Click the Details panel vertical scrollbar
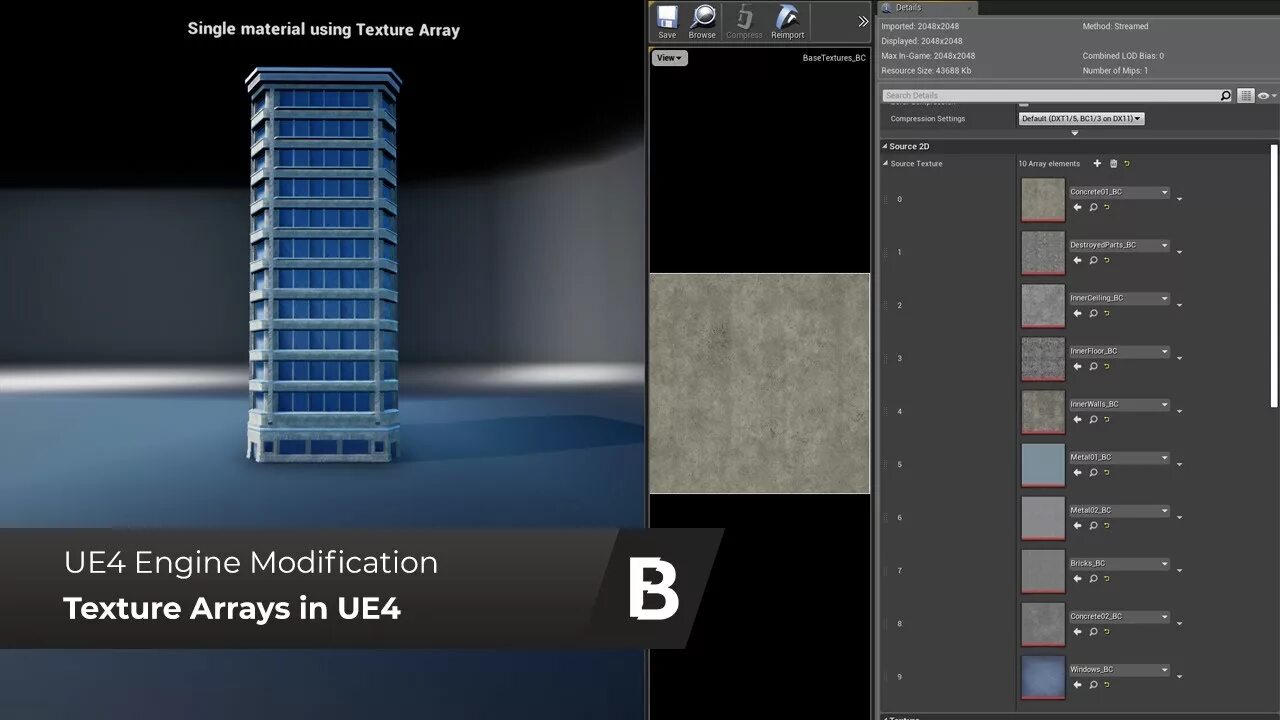 [x=1274, y=275]
